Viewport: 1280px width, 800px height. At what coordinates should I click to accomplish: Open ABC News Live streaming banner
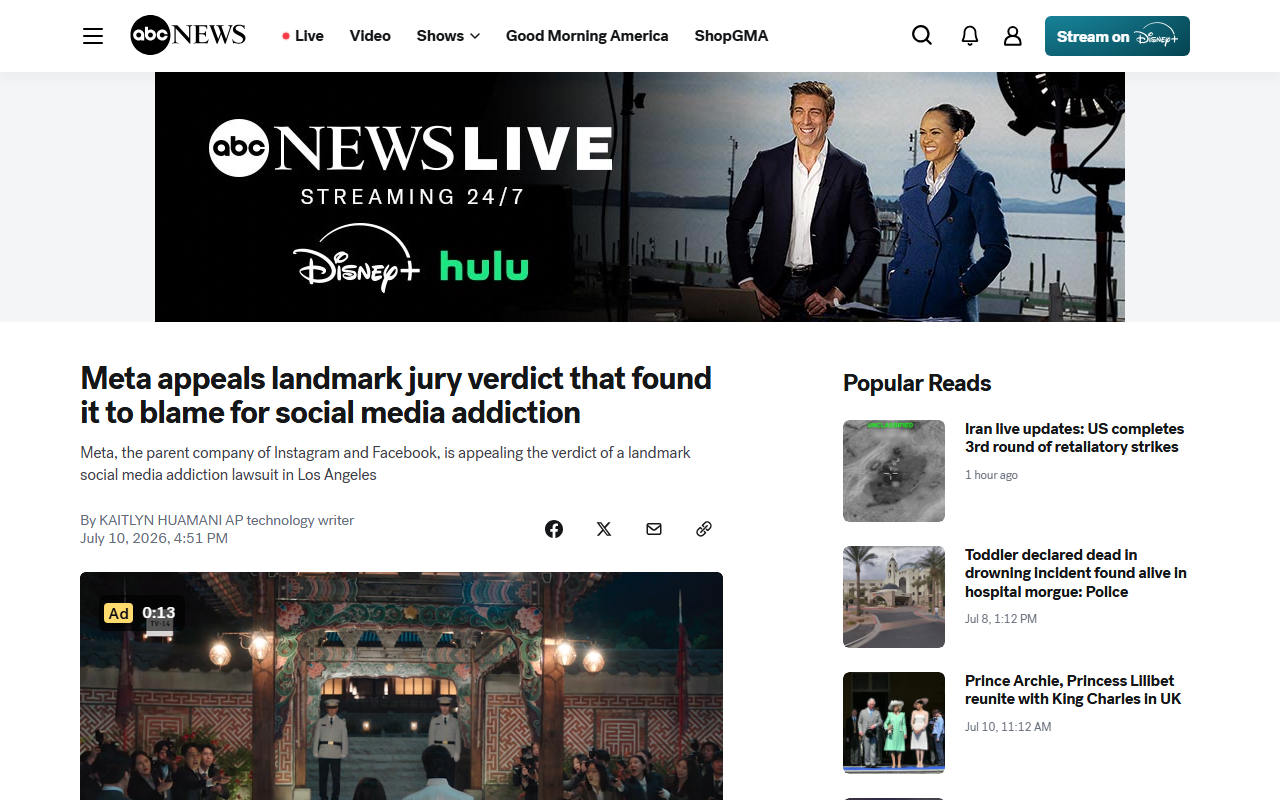640,197
